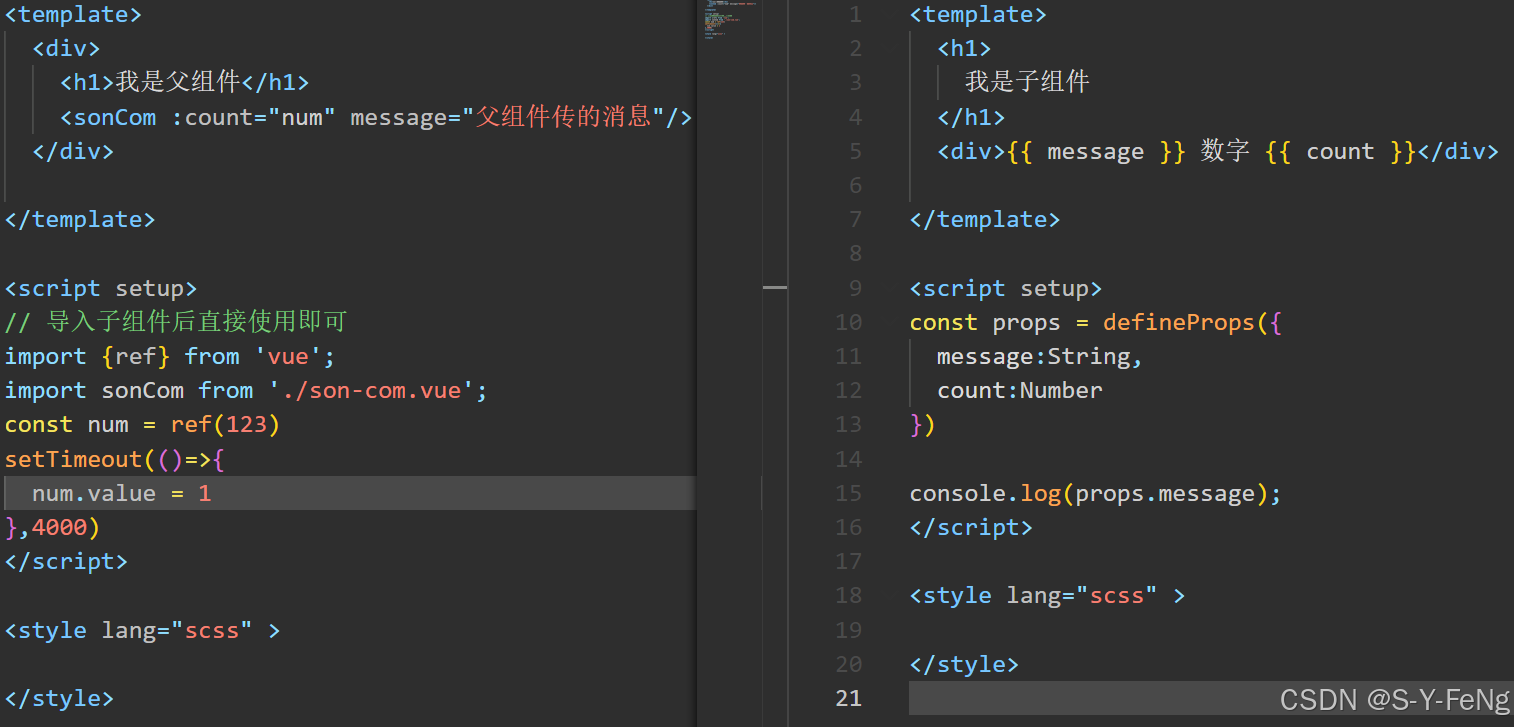Click the },4000) closing line

click(x=53, y=527)
